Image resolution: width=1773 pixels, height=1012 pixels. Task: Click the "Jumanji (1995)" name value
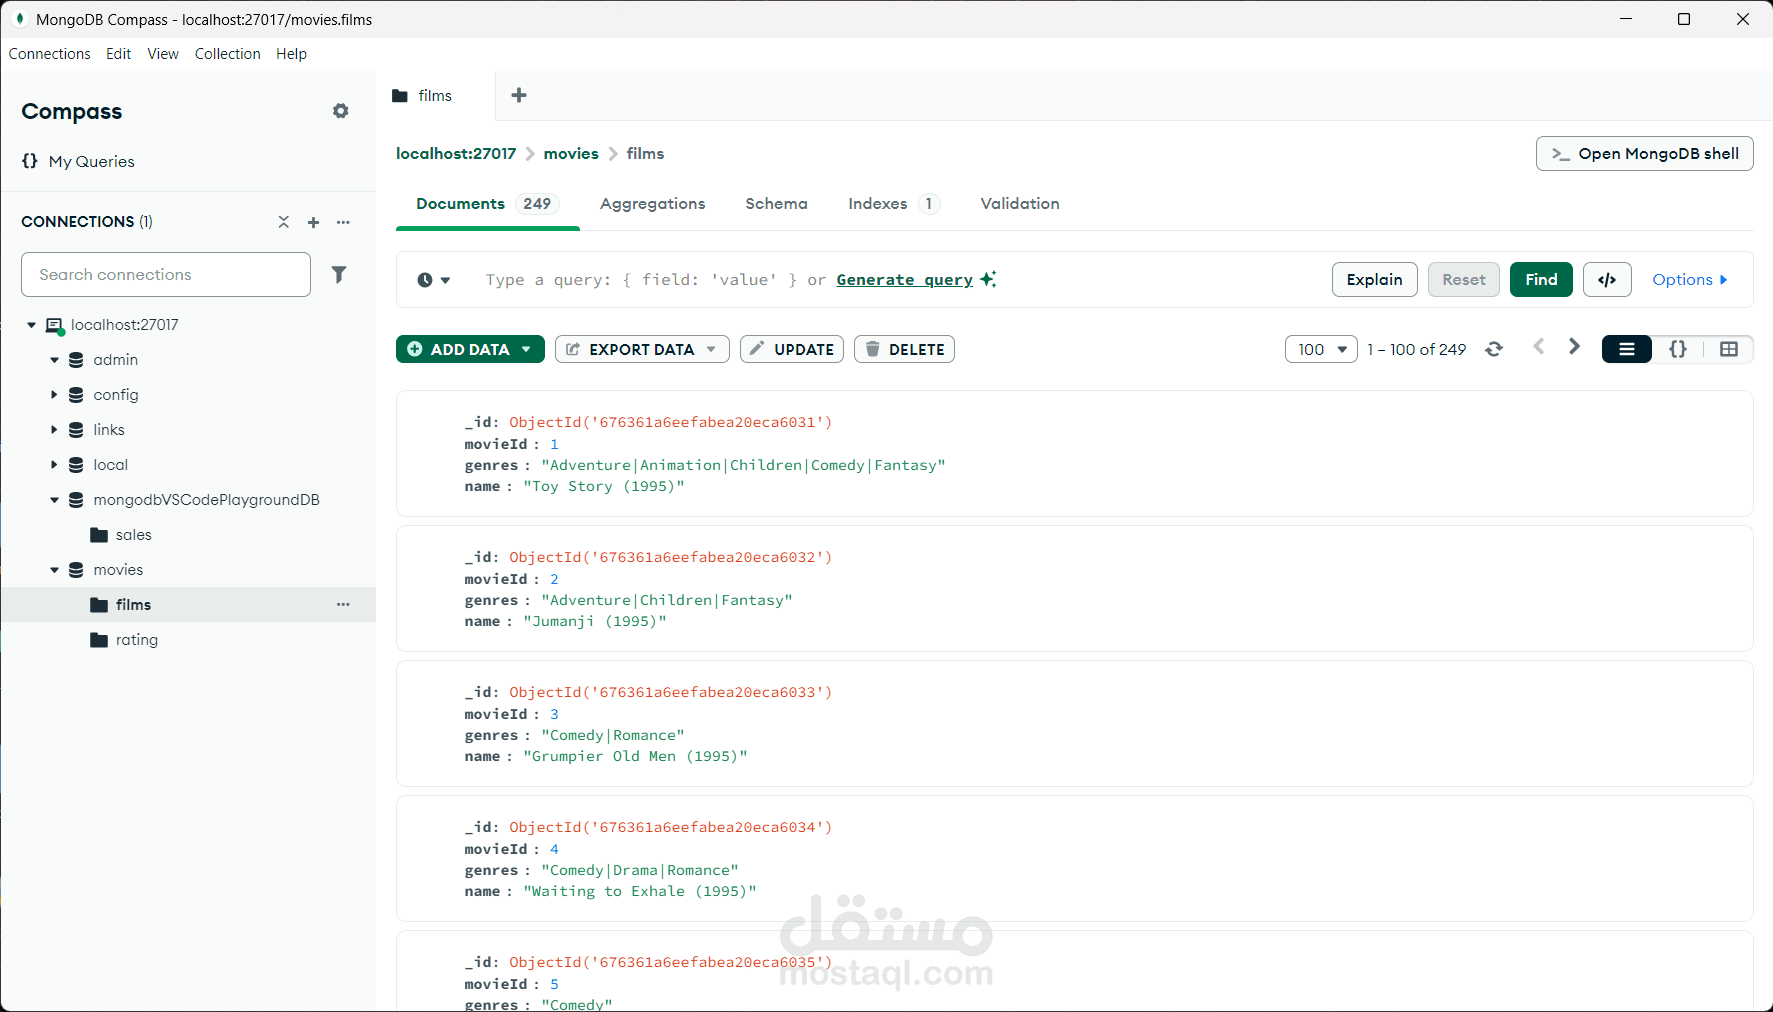point(595,622)
